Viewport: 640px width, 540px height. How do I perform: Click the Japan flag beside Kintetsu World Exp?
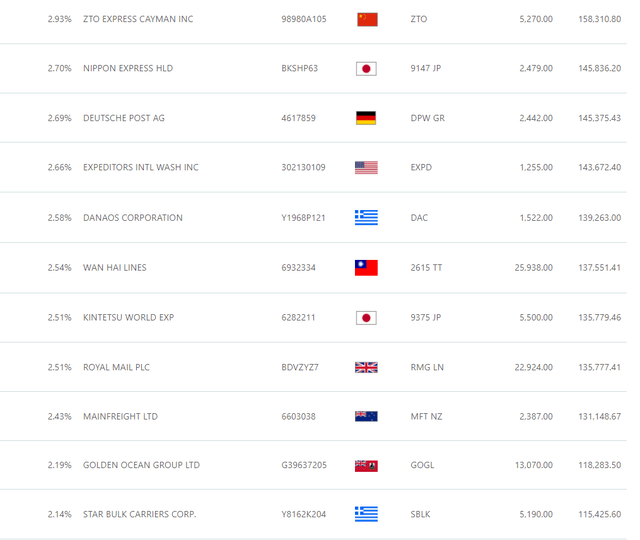[x=367, y=318]
